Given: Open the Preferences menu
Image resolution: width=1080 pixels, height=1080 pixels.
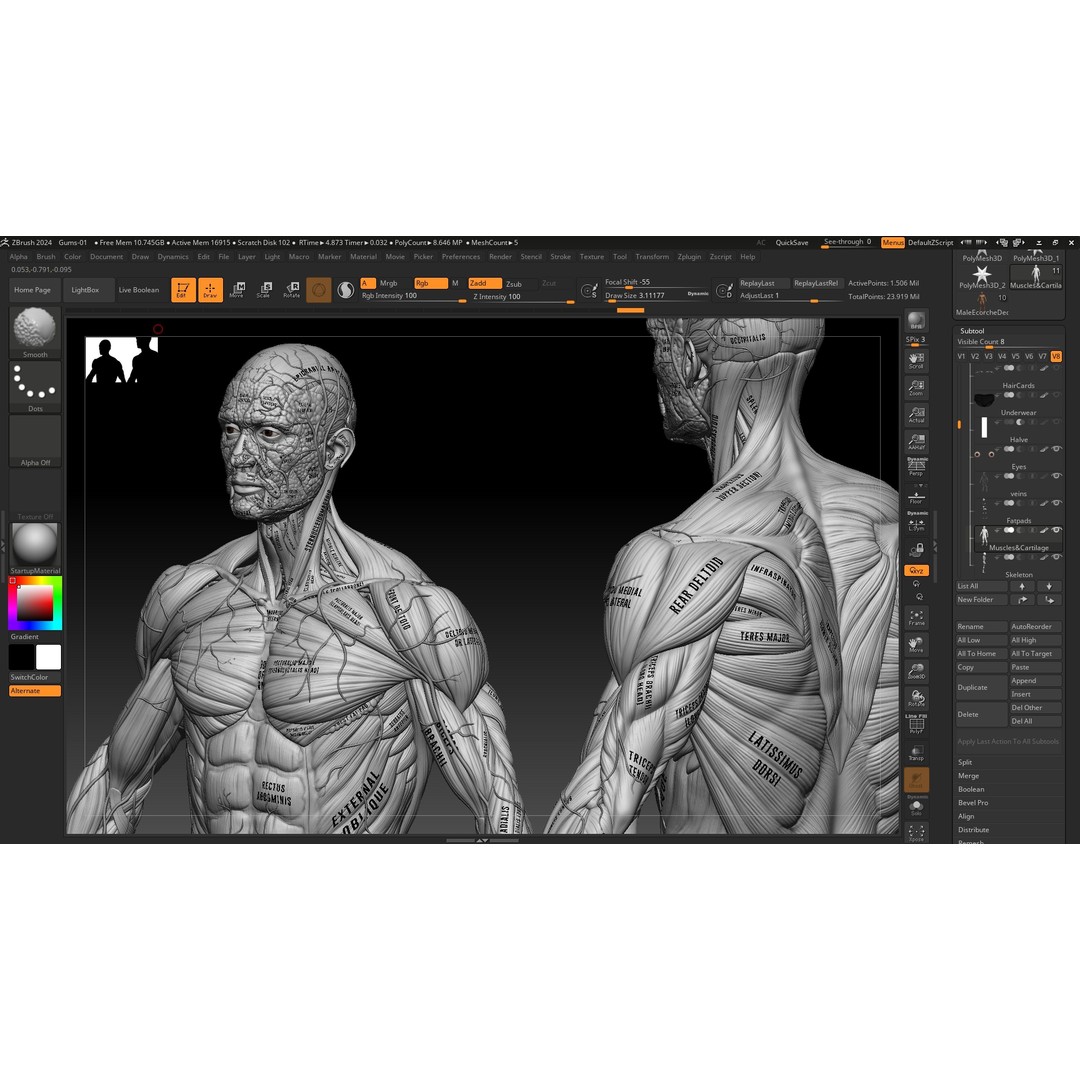Looking at the screenshot, I should [461, 256].
